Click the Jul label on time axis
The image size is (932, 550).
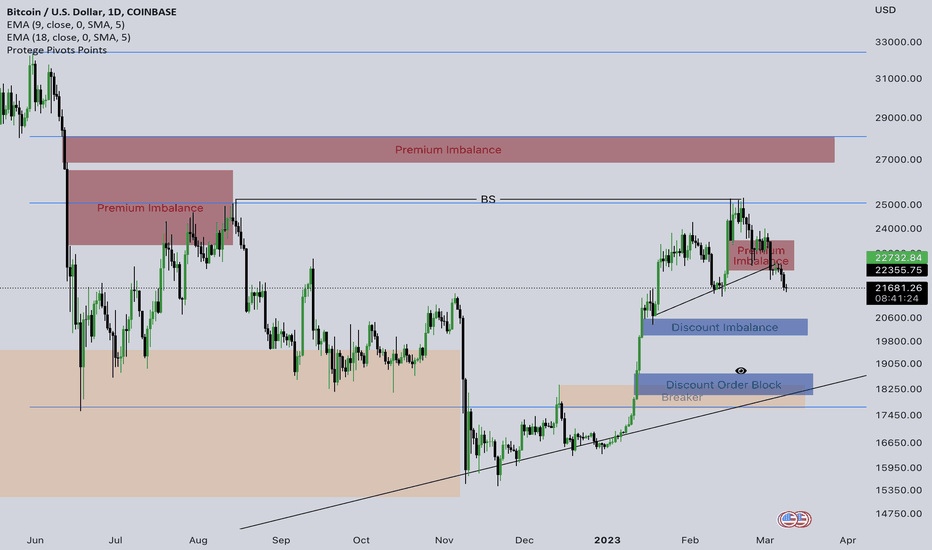[115, 540]
